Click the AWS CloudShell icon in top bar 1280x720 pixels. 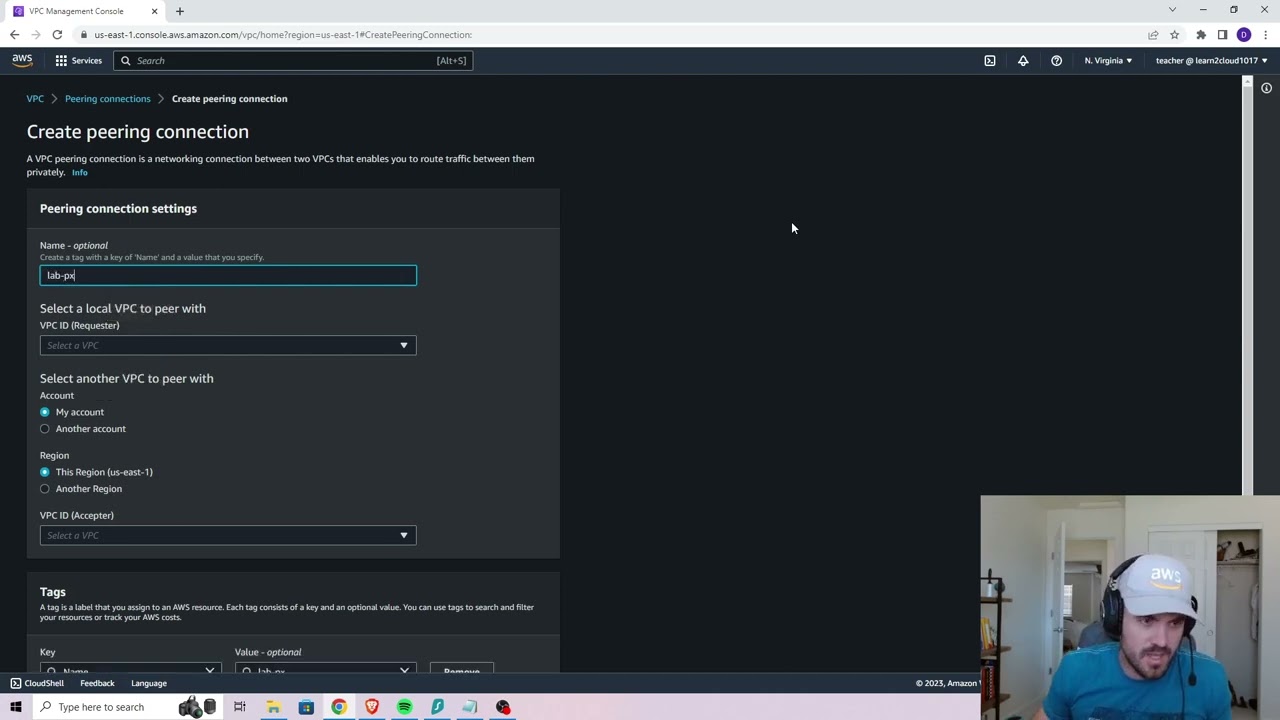(x=990, y=60)
